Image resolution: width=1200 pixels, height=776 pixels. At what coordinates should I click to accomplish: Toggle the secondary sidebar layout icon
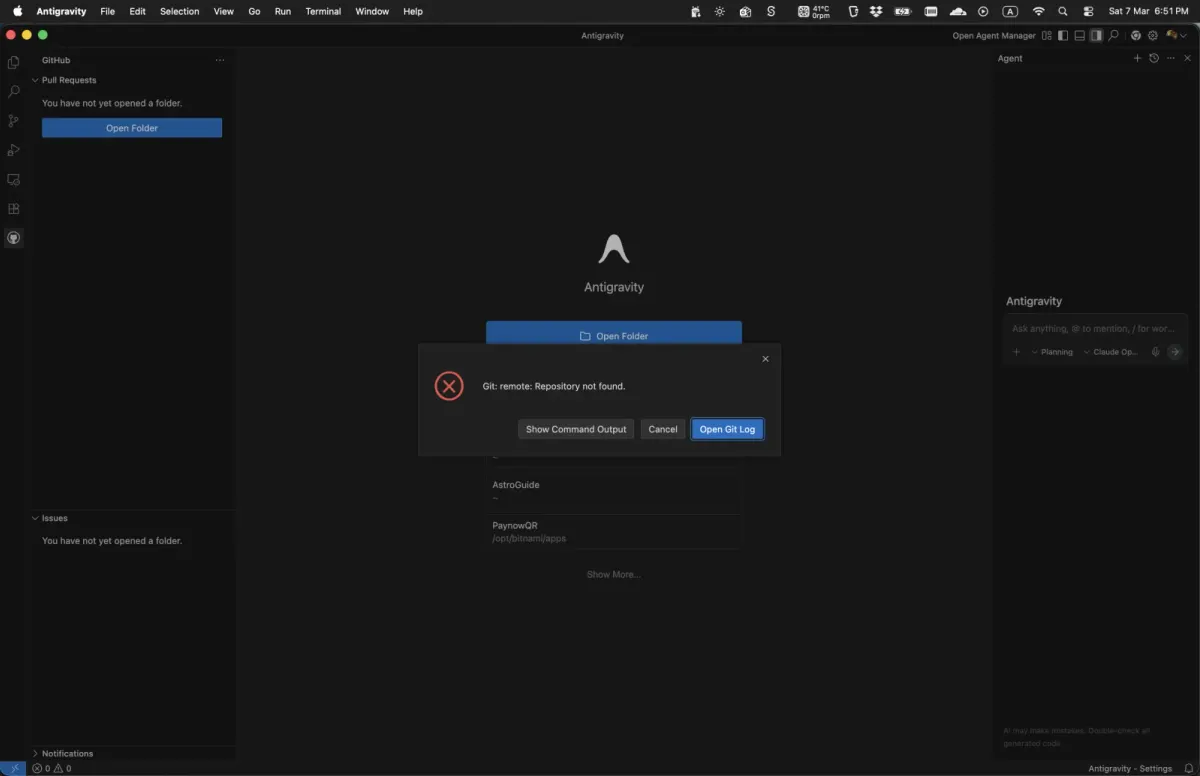(1096, 36)
